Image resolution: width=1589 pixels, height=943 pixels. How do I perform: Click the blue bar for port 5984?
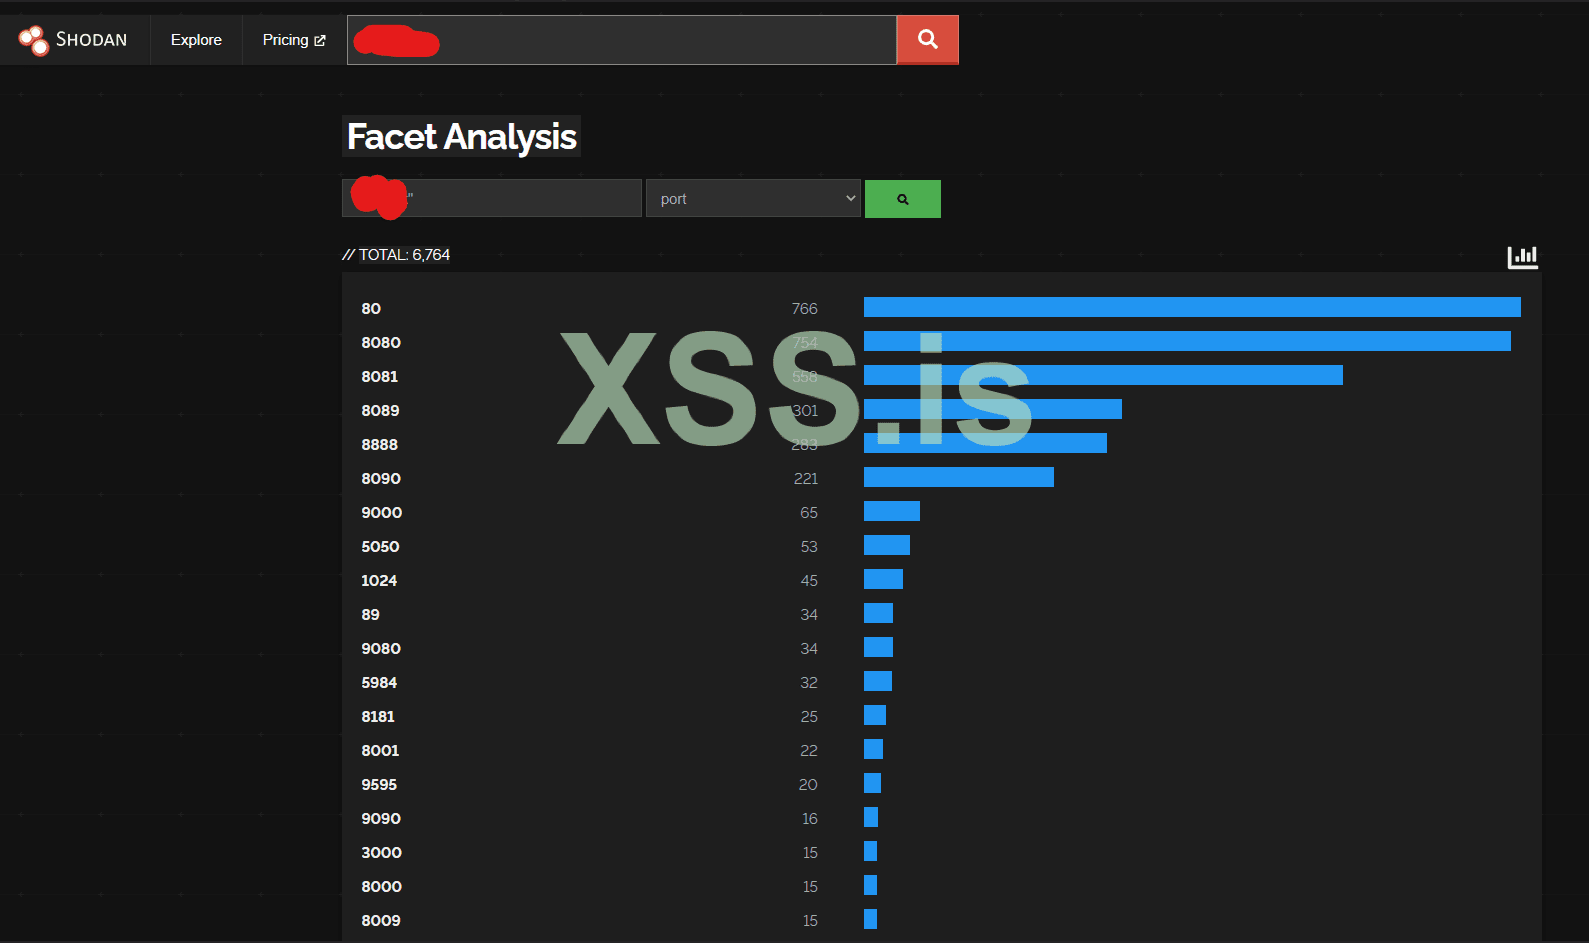pos(878,681)
